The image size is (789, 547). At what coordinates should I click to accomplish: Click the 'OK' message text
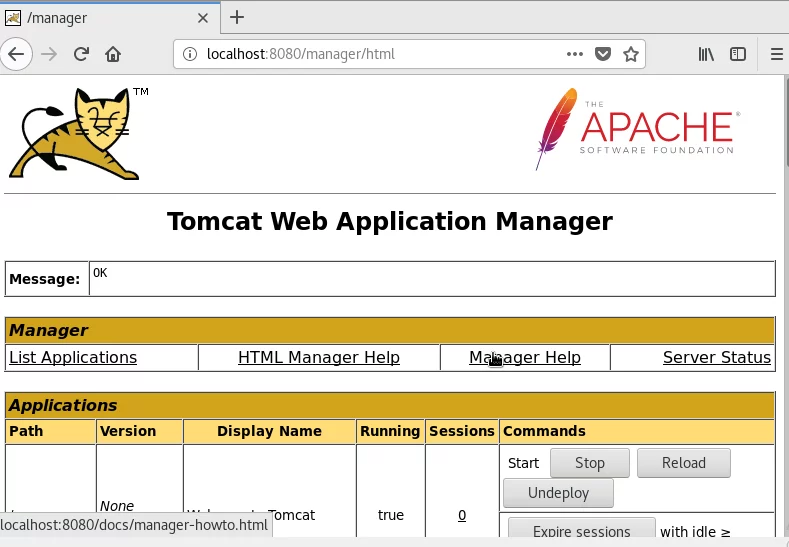point(100,273)
